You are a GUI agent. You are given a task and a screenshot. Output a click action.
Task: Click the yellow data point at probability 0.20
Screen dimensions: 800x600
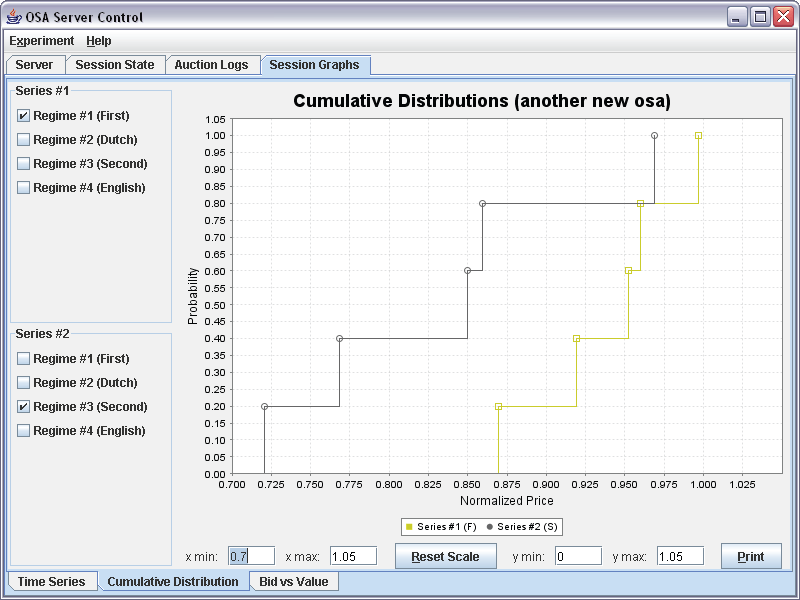[x=498, y=407]
